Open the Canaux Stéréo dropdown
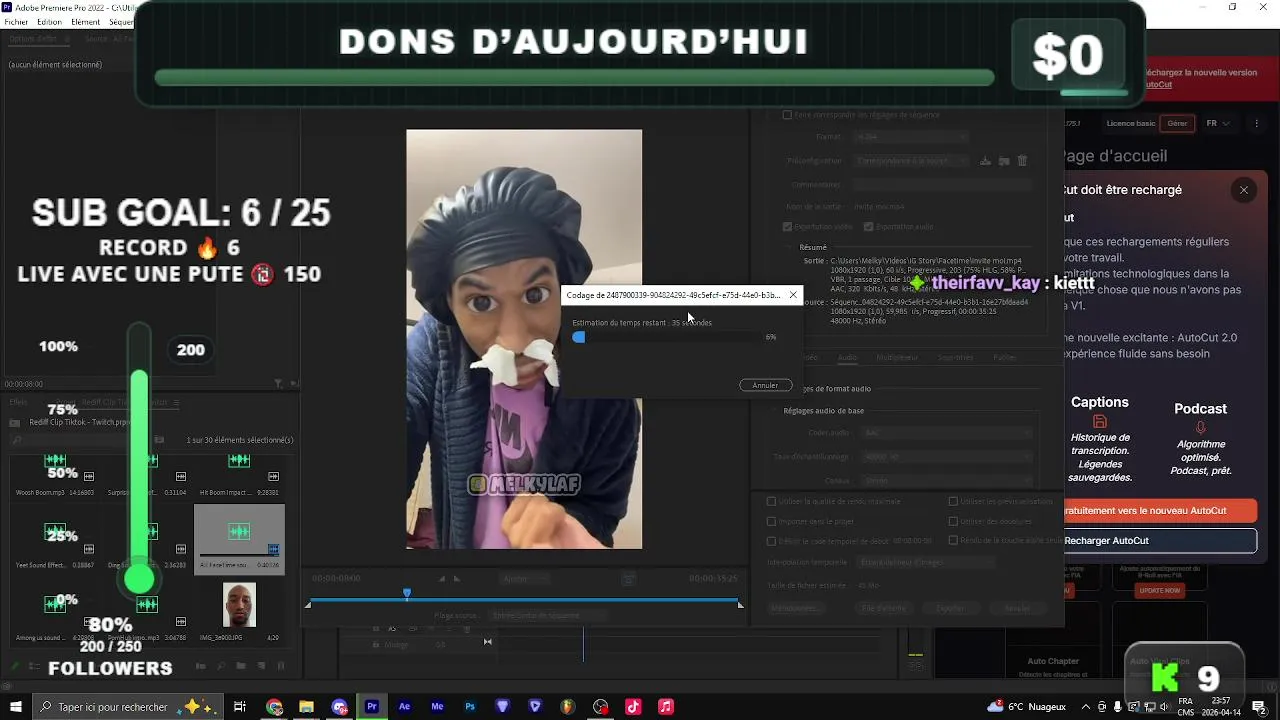Image resolution: width=1280 pixels, height=720 pixels. [x=945, y=480]
